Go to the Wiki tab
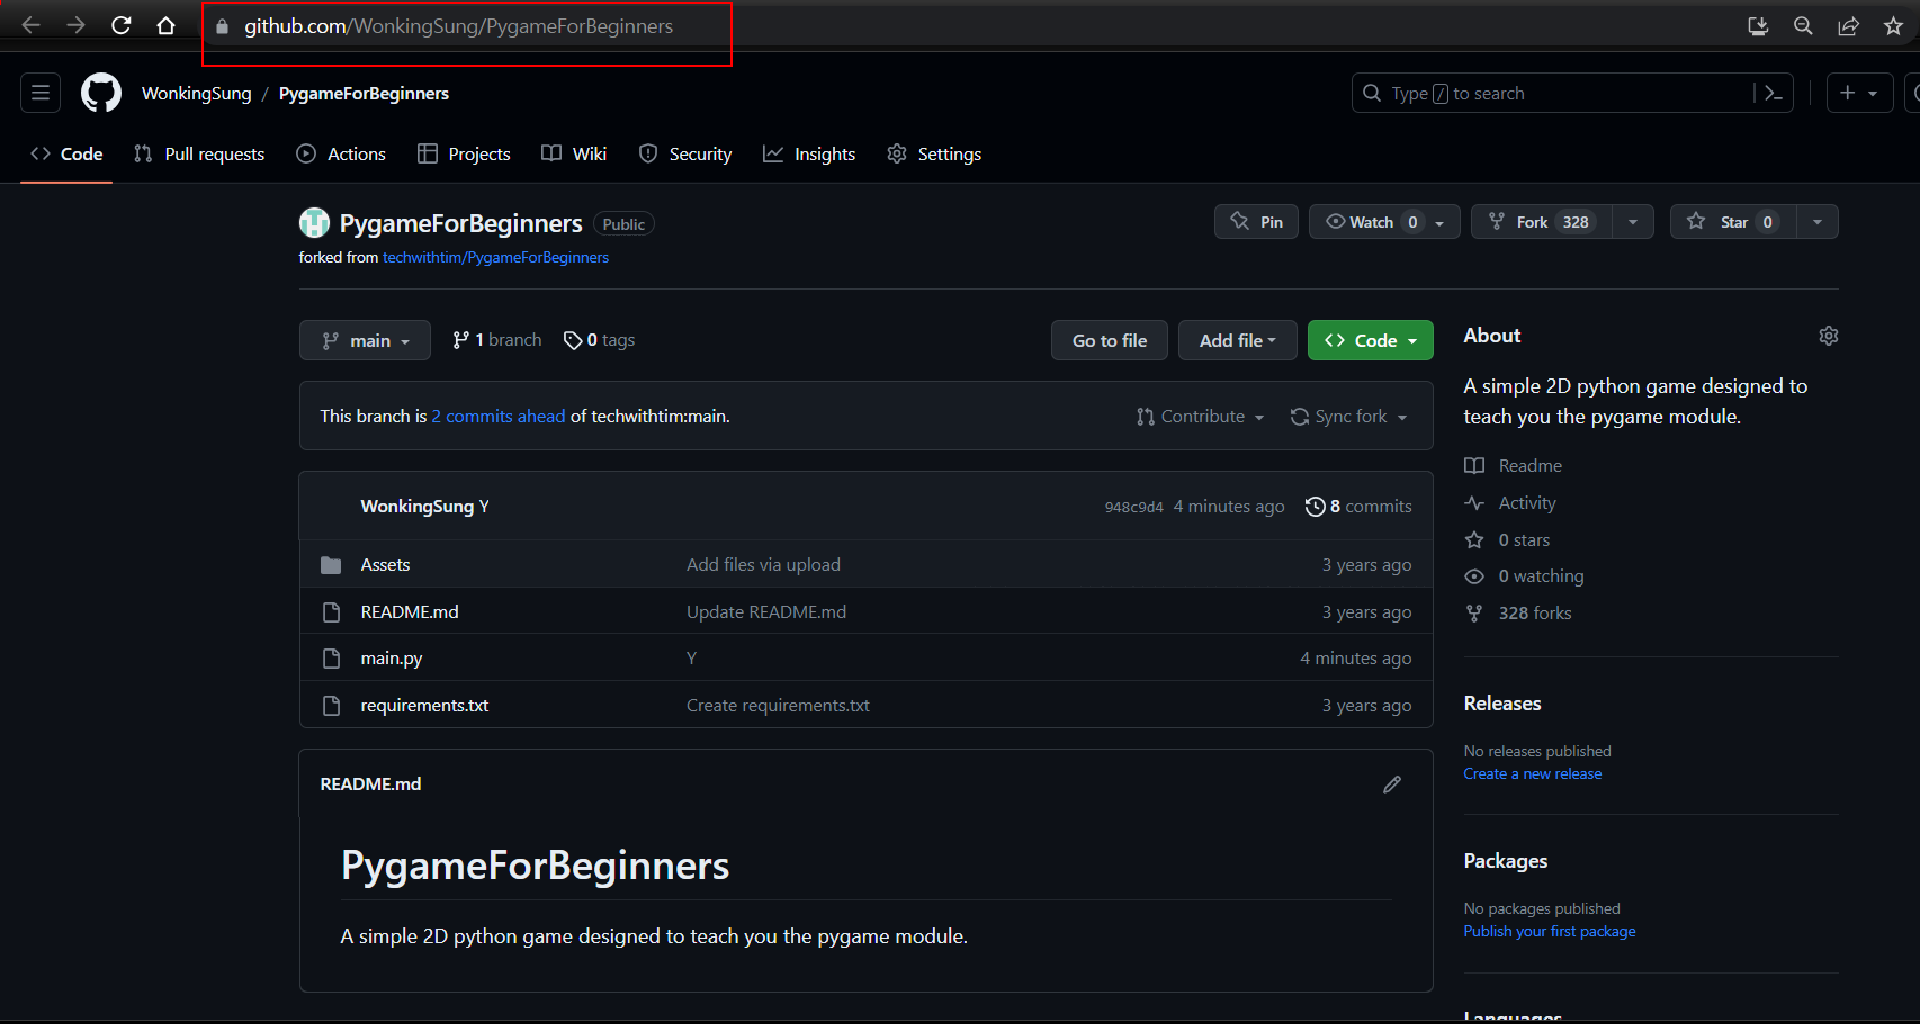Viewport: 1920px width, 1024px height. click(x=574, y=154)
